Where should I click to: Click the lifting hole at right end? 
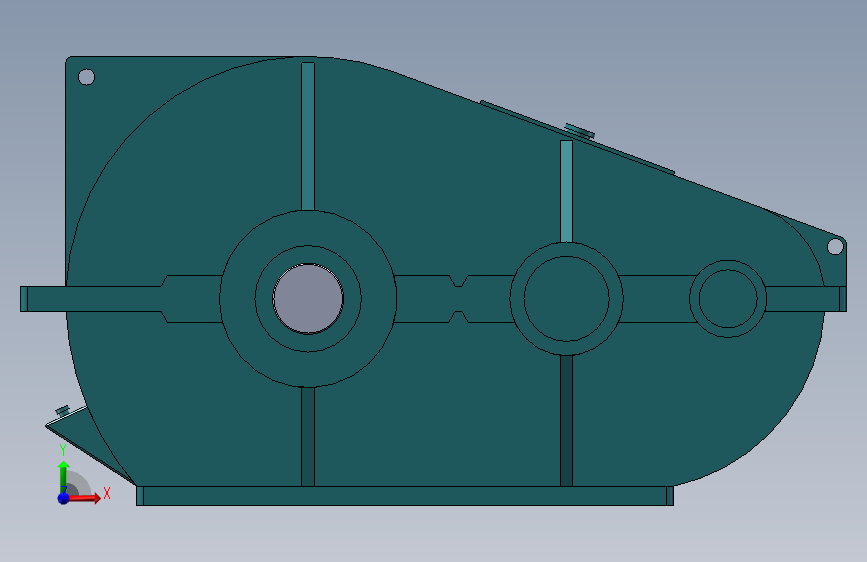coord(835,247)
